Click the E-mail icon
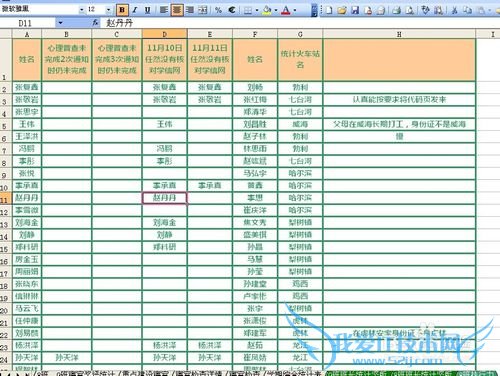 click(381, 10)
